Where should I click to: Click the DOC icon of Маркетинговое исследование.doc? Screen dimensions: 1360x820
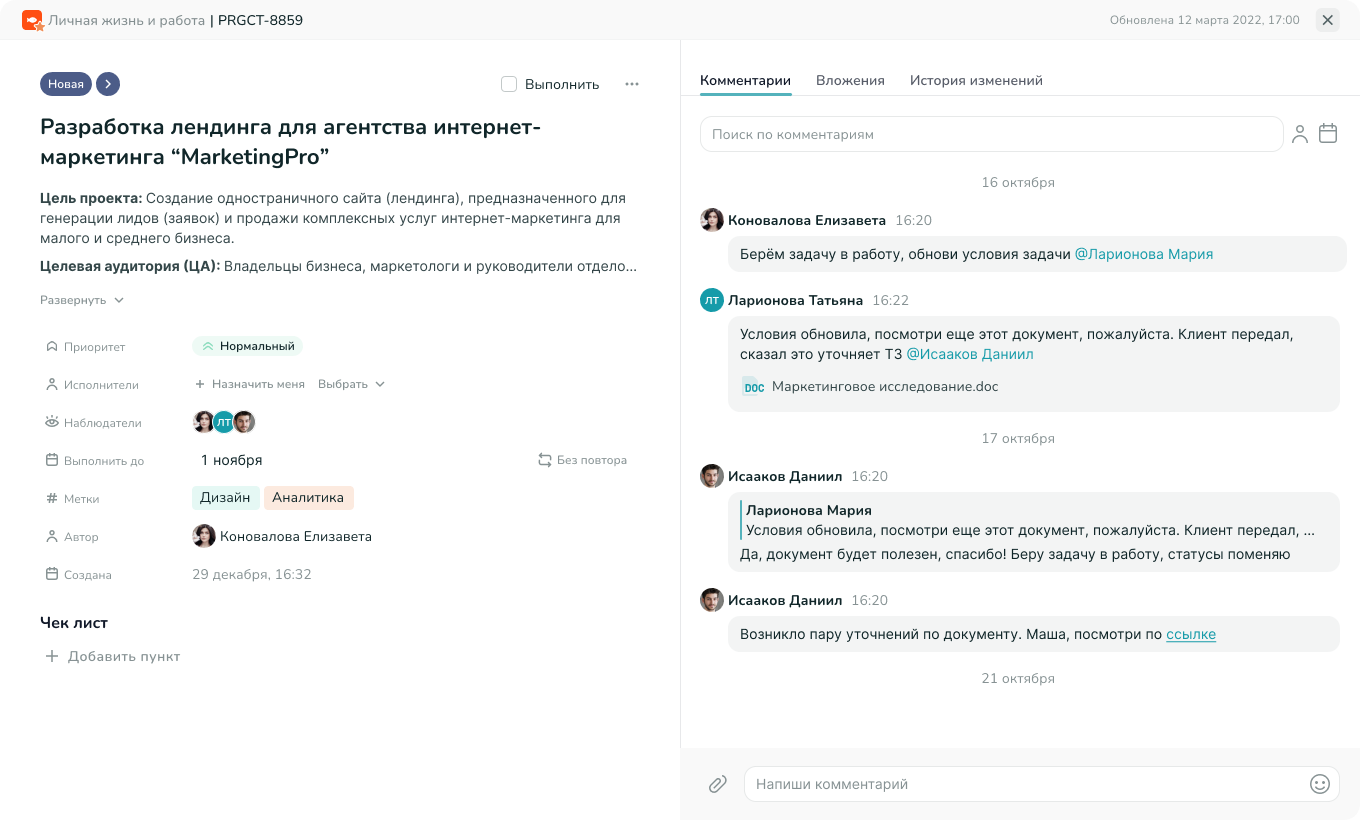pyautogui.click(x=753, y=387)
